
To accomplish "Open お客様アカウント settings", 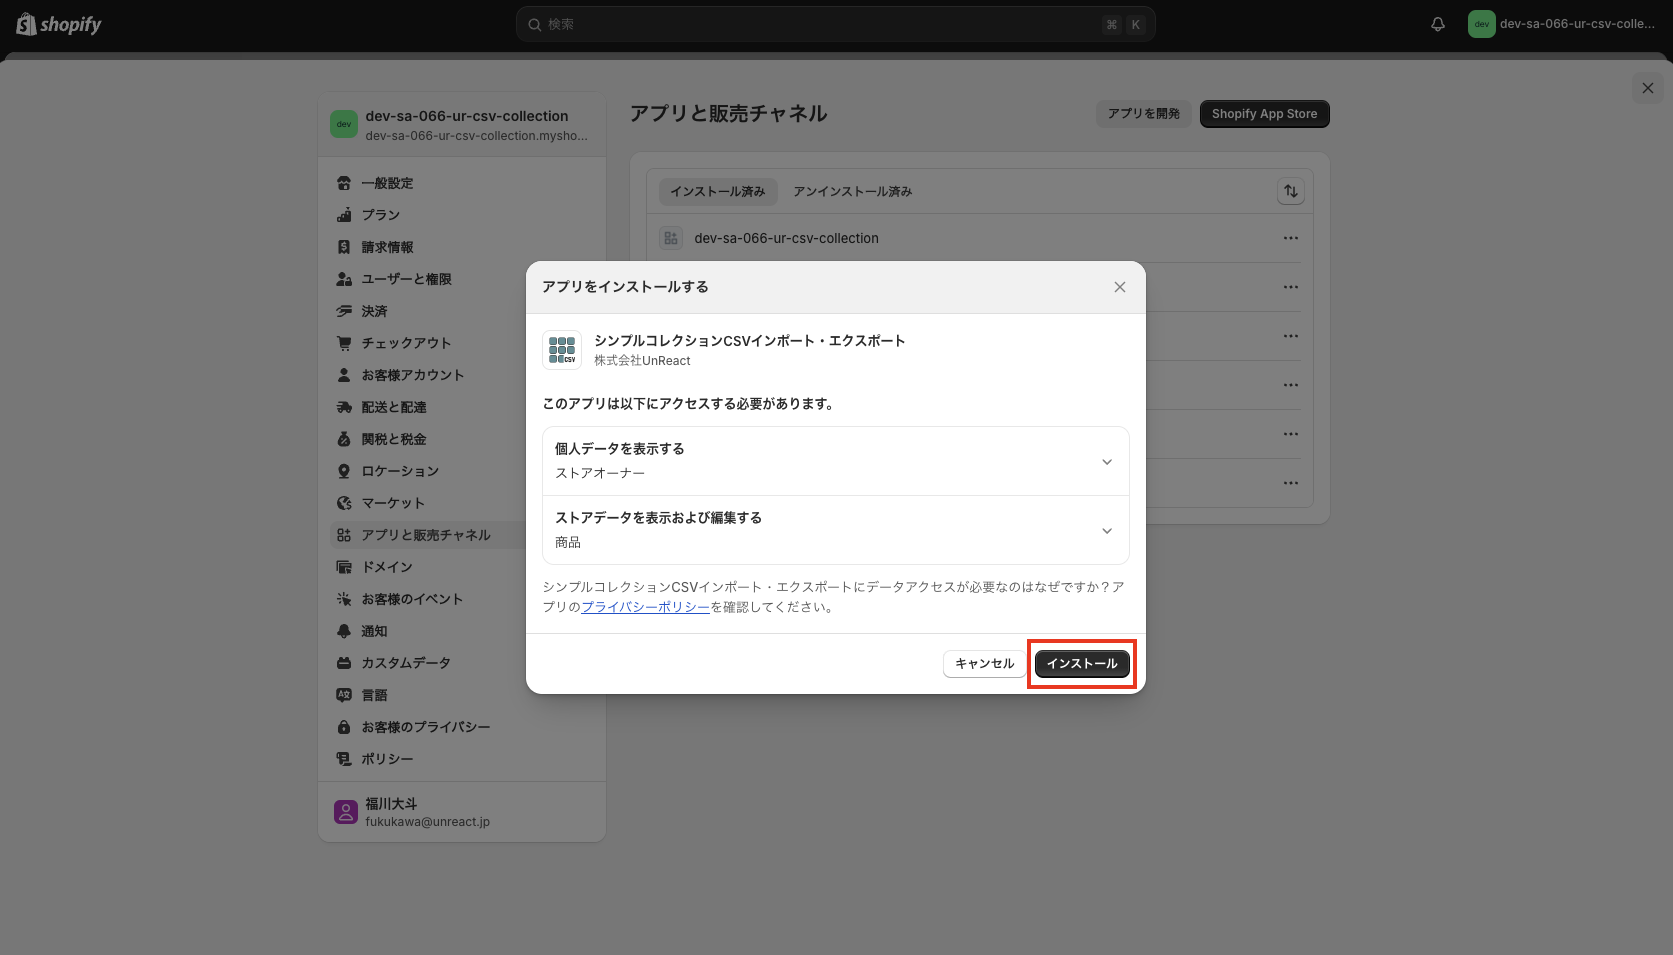I will point(462,375).
